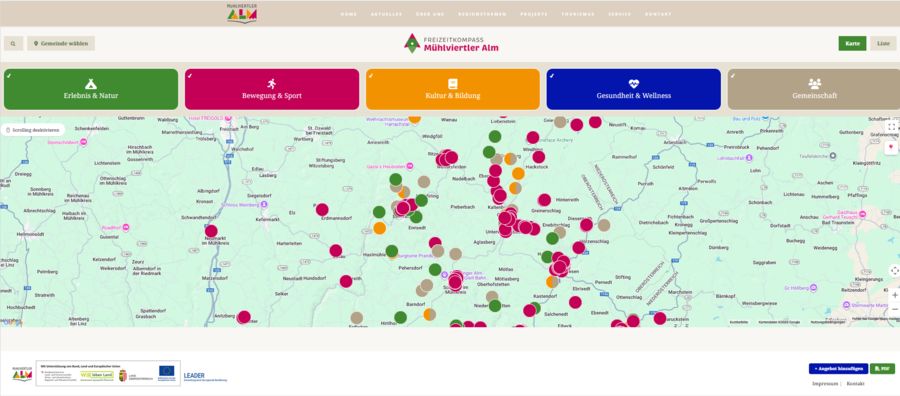Click the Bernschlössl hotel map pin
Viewport: 900px width, 396px height.
point(83,142)
